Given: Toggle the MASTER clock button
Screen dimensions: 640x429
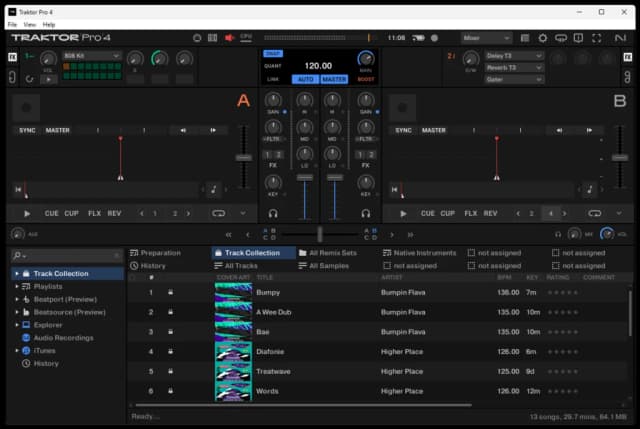Looking at the screenshot, I should coord(334,79).
